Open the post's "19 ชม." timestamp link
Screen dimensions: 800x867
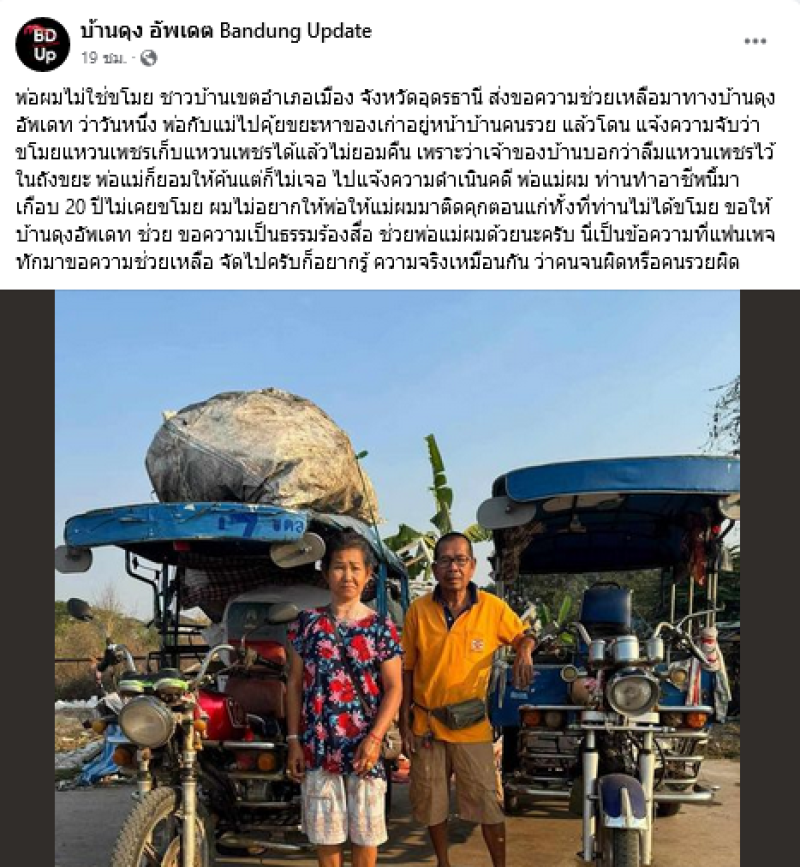click(103, 58)
